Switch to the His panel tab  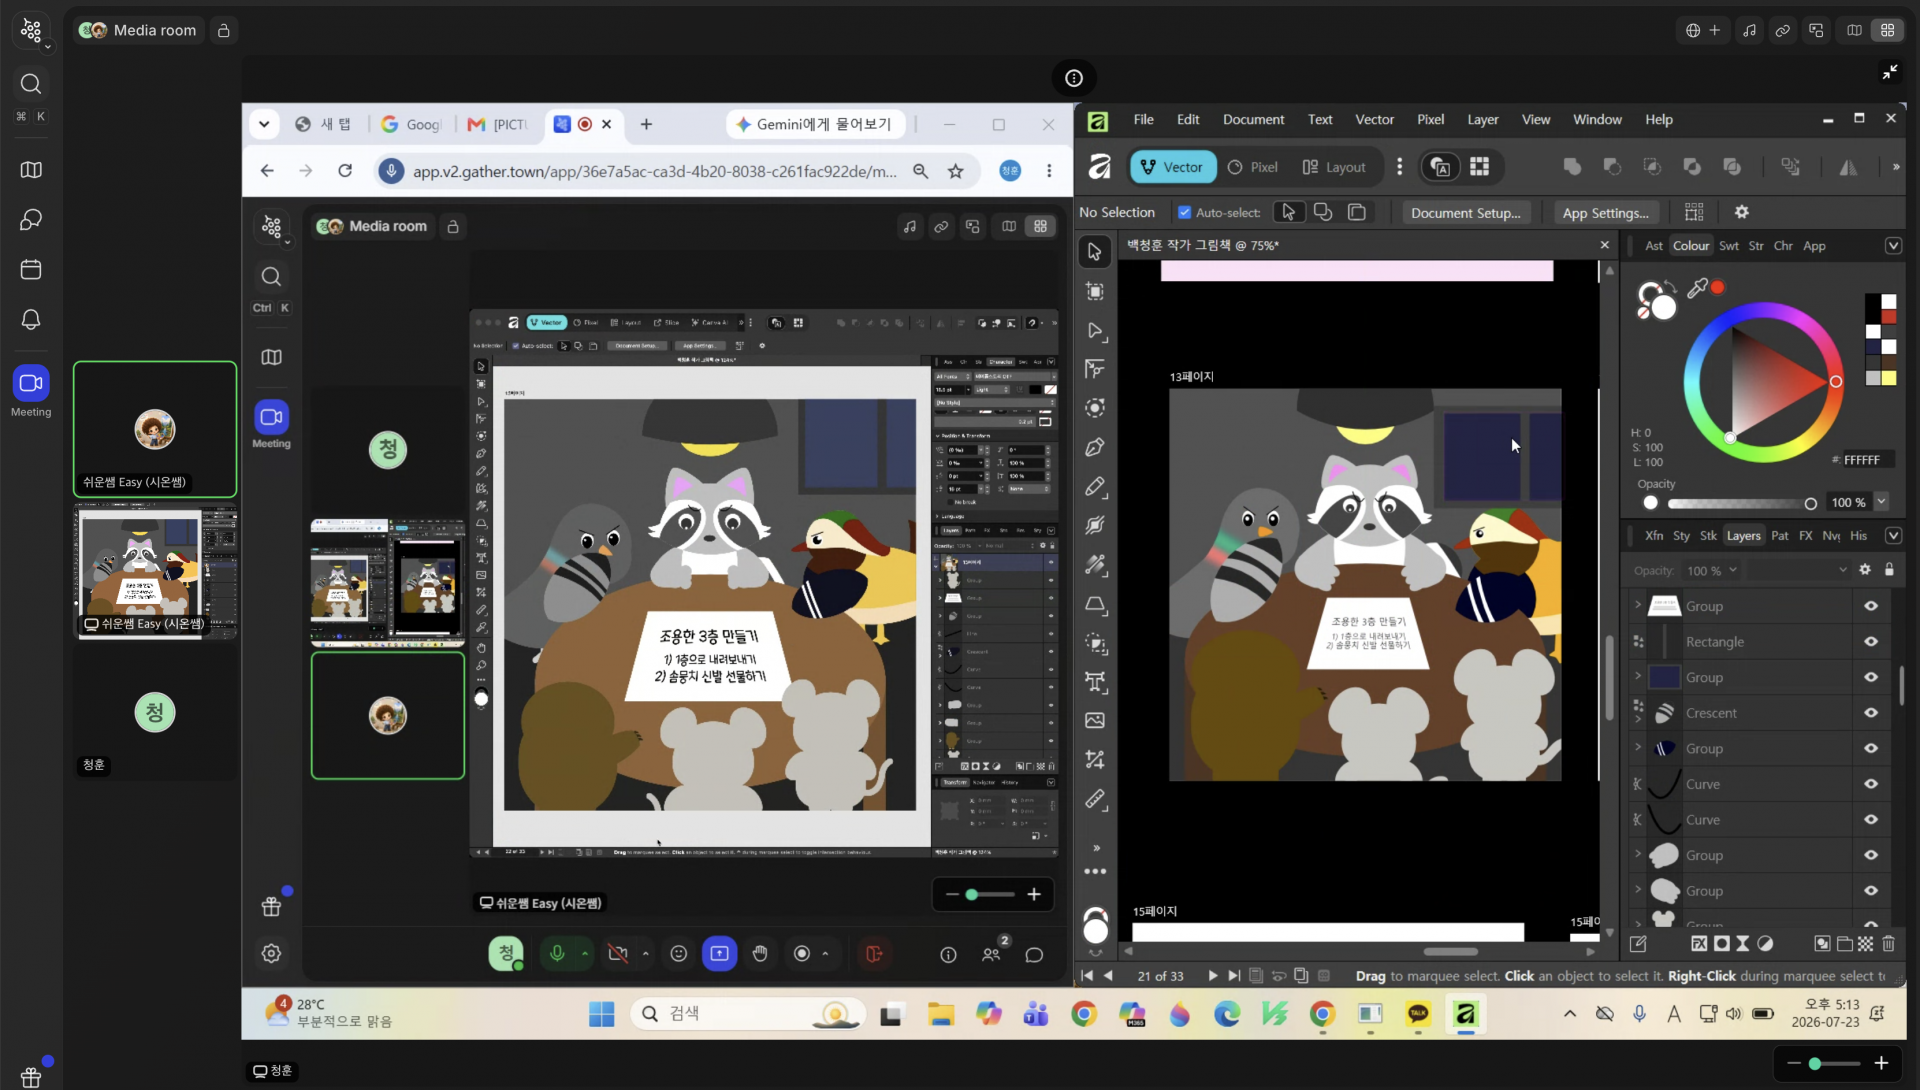point(1858,536)
